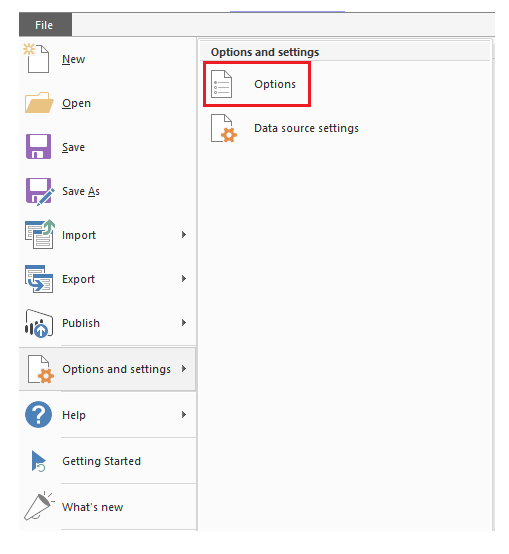Open the File tab
509x554 pixels.
tap(45, 25)
